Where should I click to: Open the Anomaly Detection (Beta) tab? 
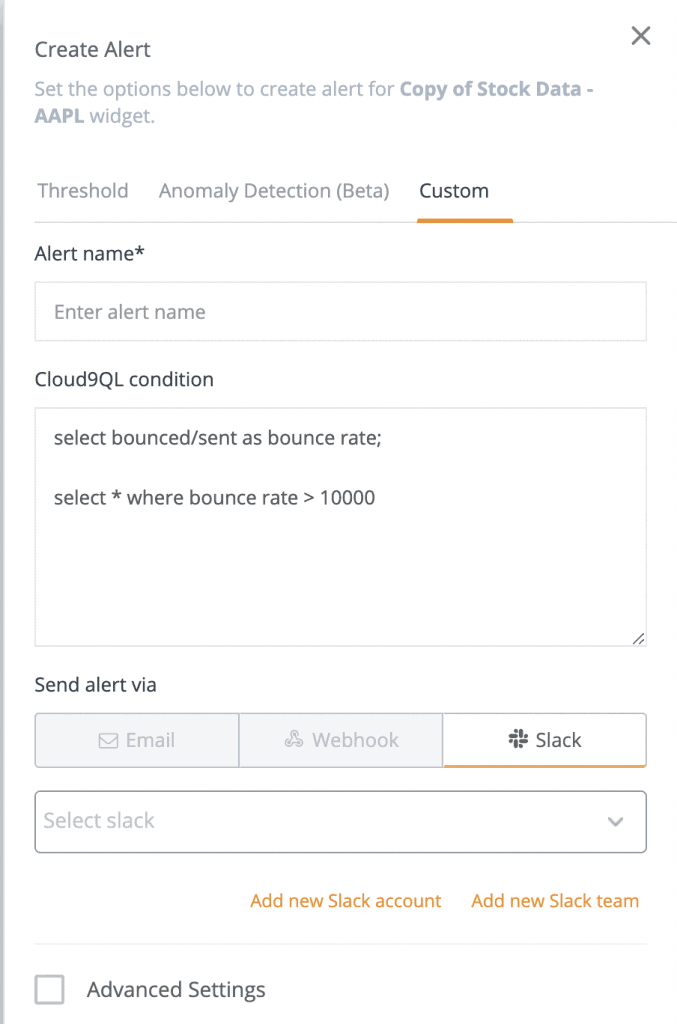coord(273,190)
